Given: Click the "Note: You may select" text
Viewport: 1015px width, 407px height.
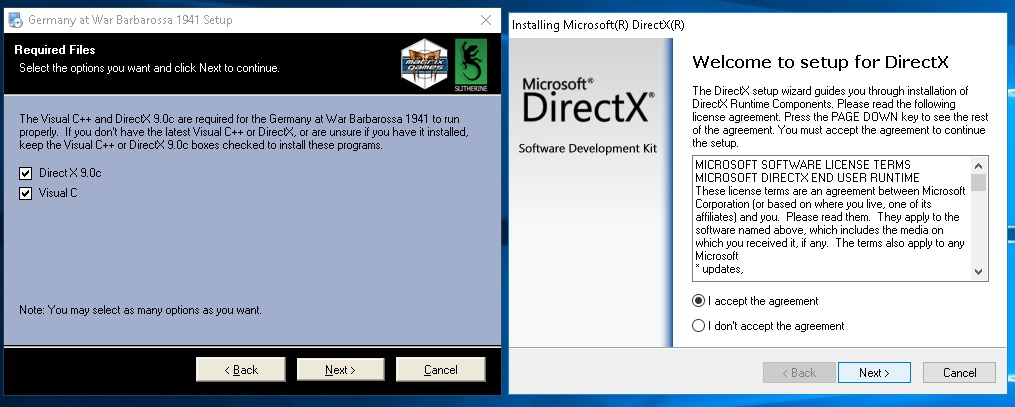Looking at the screenshot, I should (x=140, y=310).
